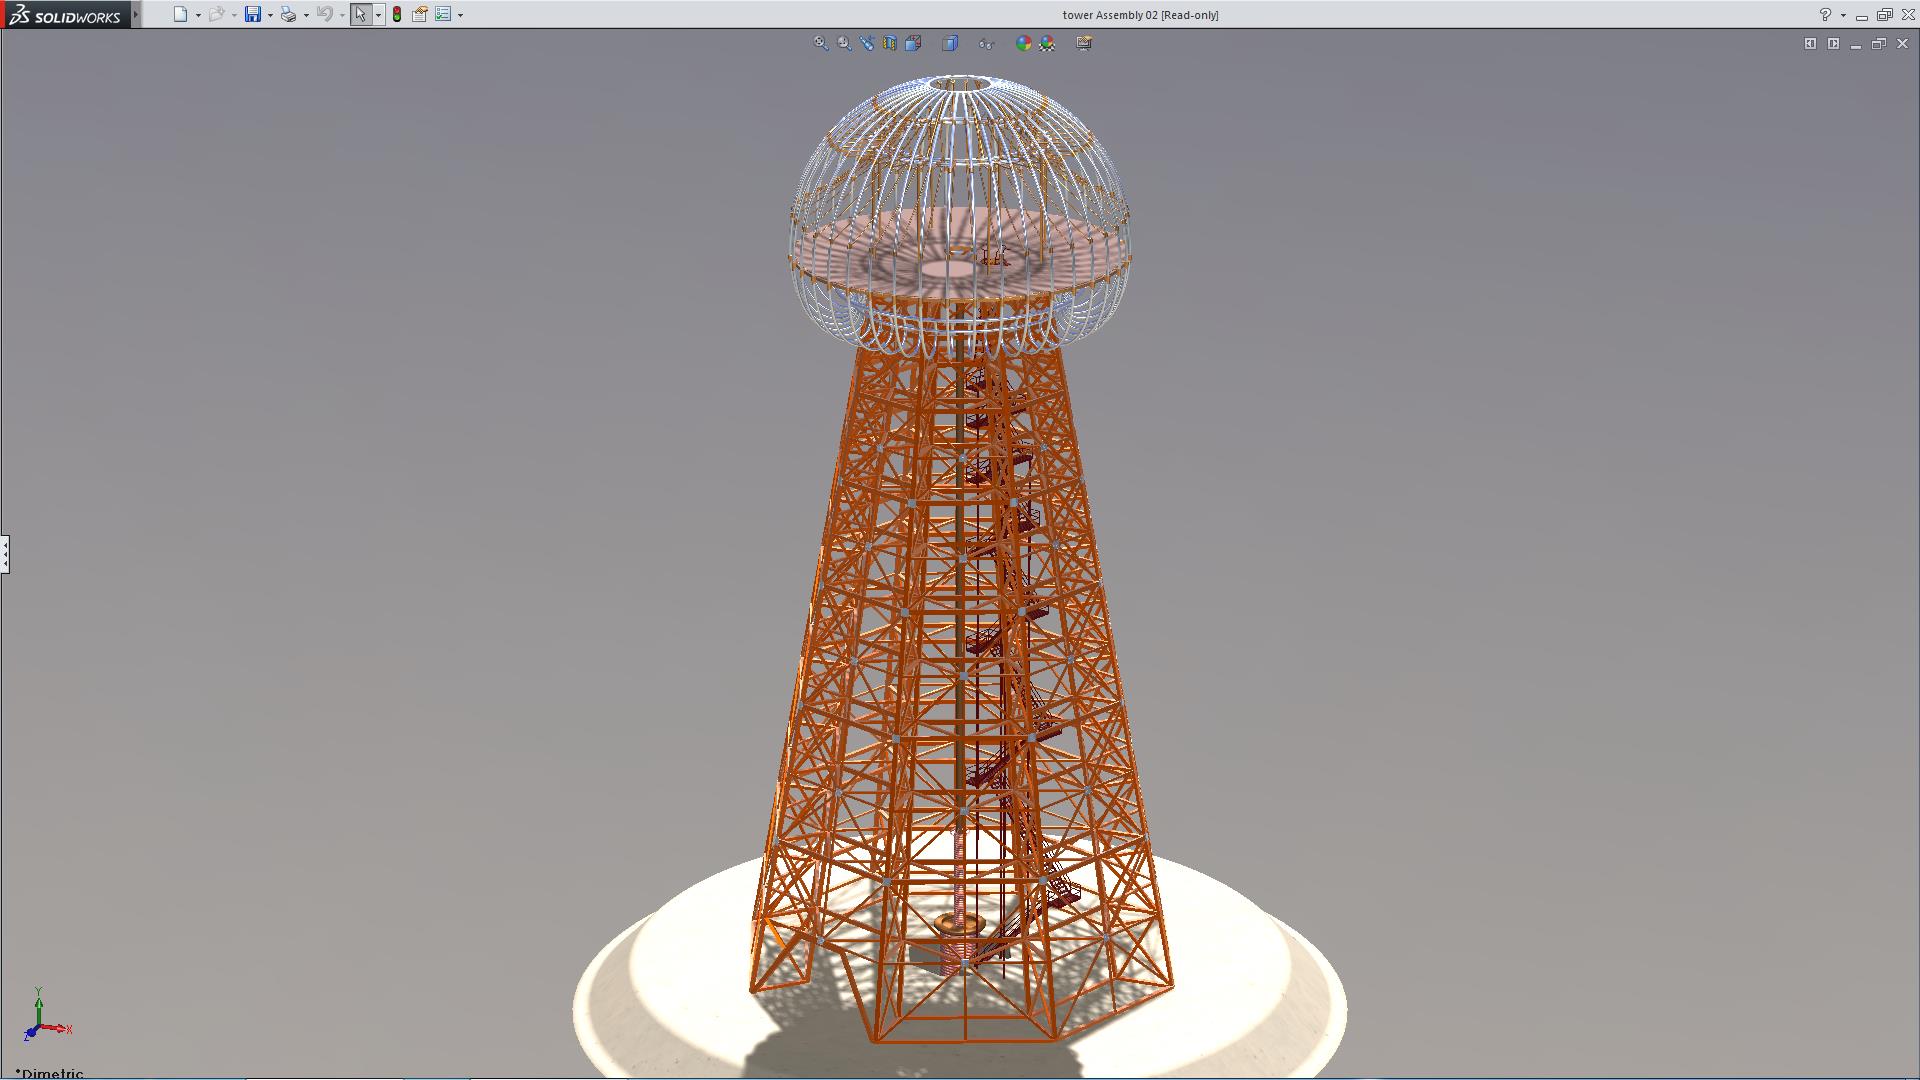1920x1080 pixels.
Task: Expand the New document dropdown arrow
Action: 198,15
